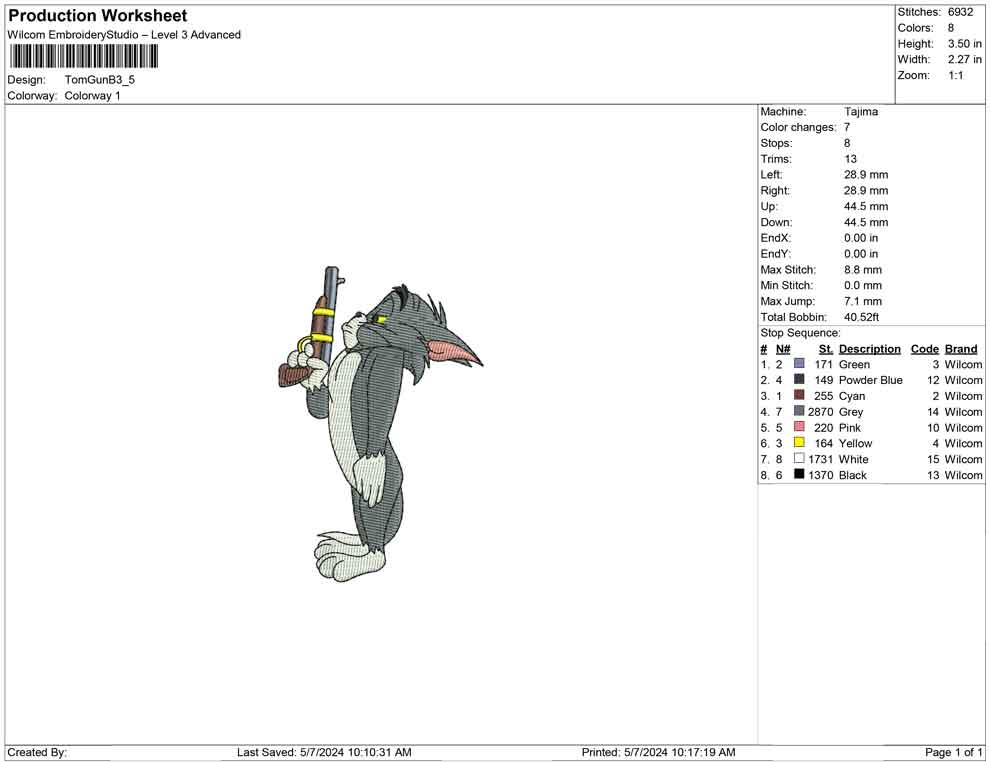990x762 pixels.
Task: Click the Colors value '8' in header
Action: [951, 28]
